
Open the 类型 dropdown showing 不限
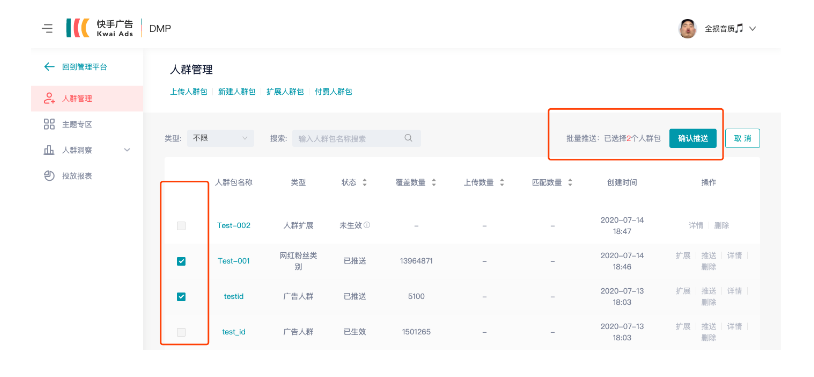(x=221, y=138)
